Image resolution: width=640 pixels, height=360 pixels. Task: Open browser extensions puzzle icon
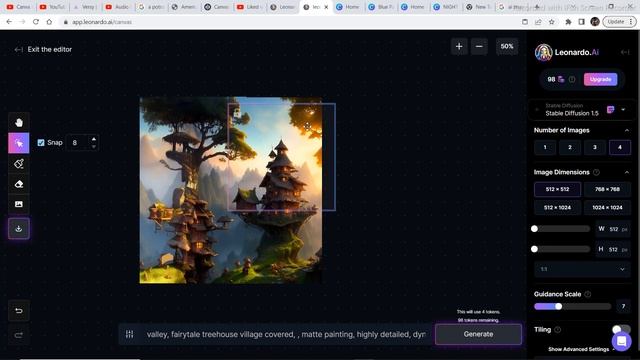coord(568,22)
